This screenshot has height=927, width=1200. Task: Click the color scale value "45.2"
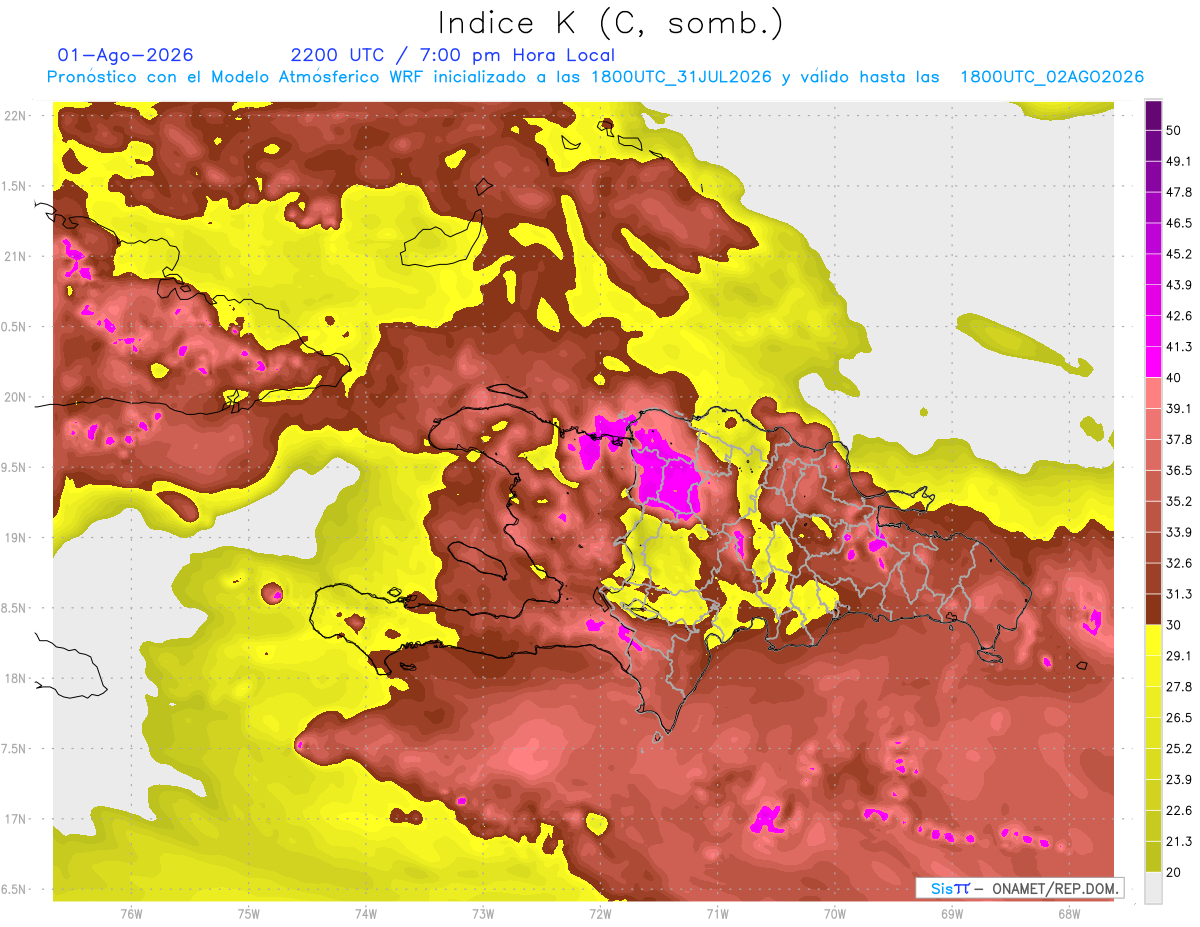[x=1179, y=254]
